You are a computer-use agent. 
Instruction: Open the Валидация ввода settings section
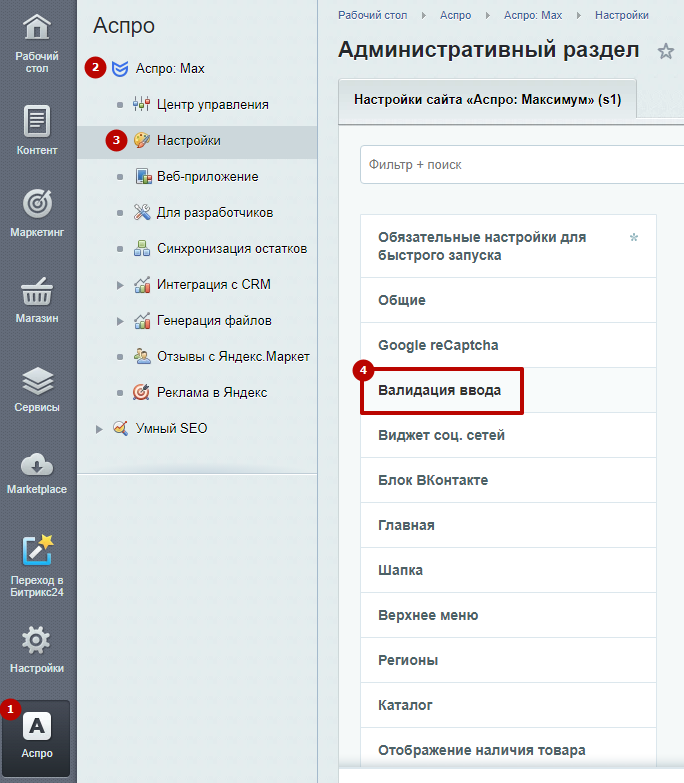(x=508, y=390)
